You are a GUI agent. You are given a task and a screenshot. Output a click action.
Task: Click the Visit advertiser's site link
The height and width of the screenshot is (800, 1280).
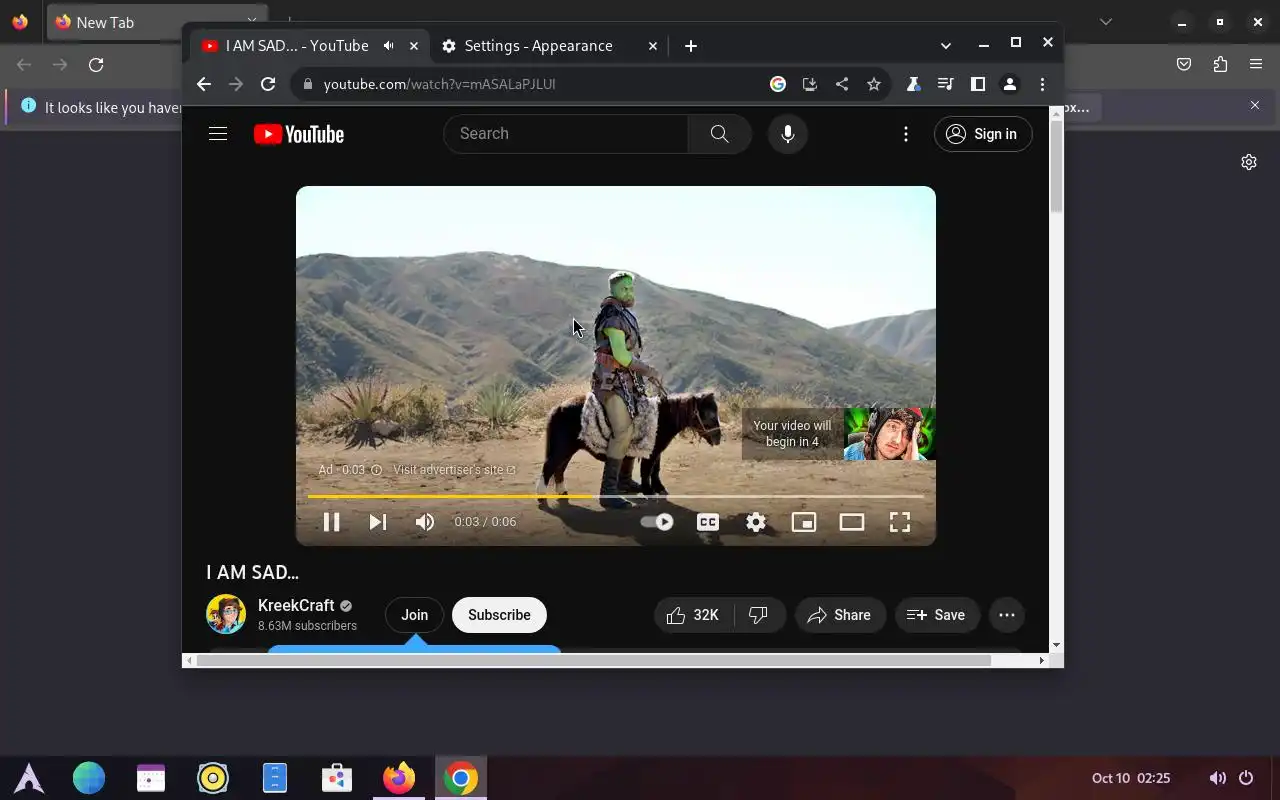pos(454,470)
